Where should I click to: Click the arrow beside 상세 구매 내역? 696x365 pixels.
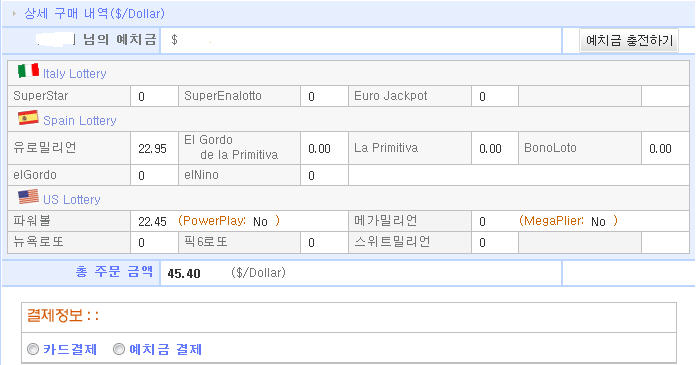[x=14, y=14]
